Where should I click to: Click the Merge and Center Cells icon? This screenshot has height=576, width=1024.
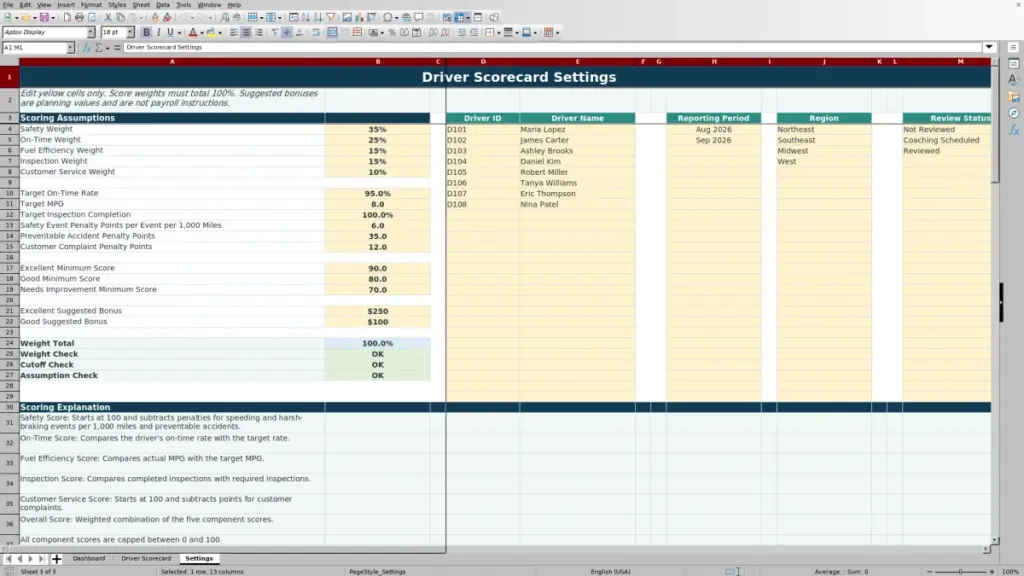click(332, 32)
